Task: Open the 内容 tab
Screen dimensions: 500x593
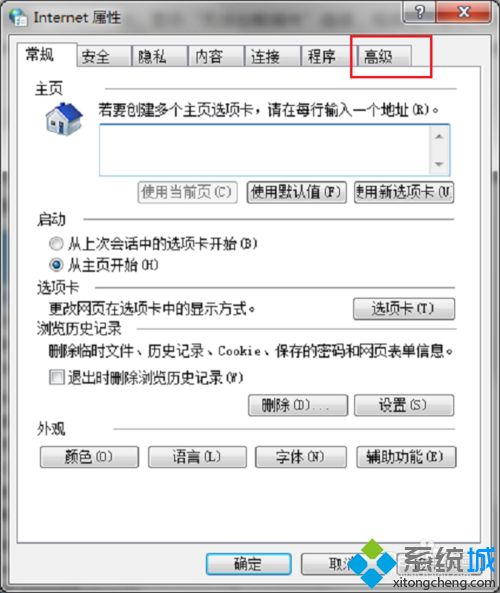Action: point(216,56)
